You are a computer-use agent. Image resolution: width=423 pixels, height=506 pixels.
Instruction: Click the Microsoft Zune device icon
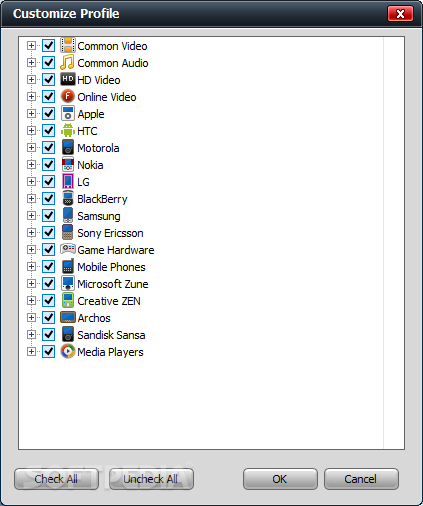tap(68, 283)
